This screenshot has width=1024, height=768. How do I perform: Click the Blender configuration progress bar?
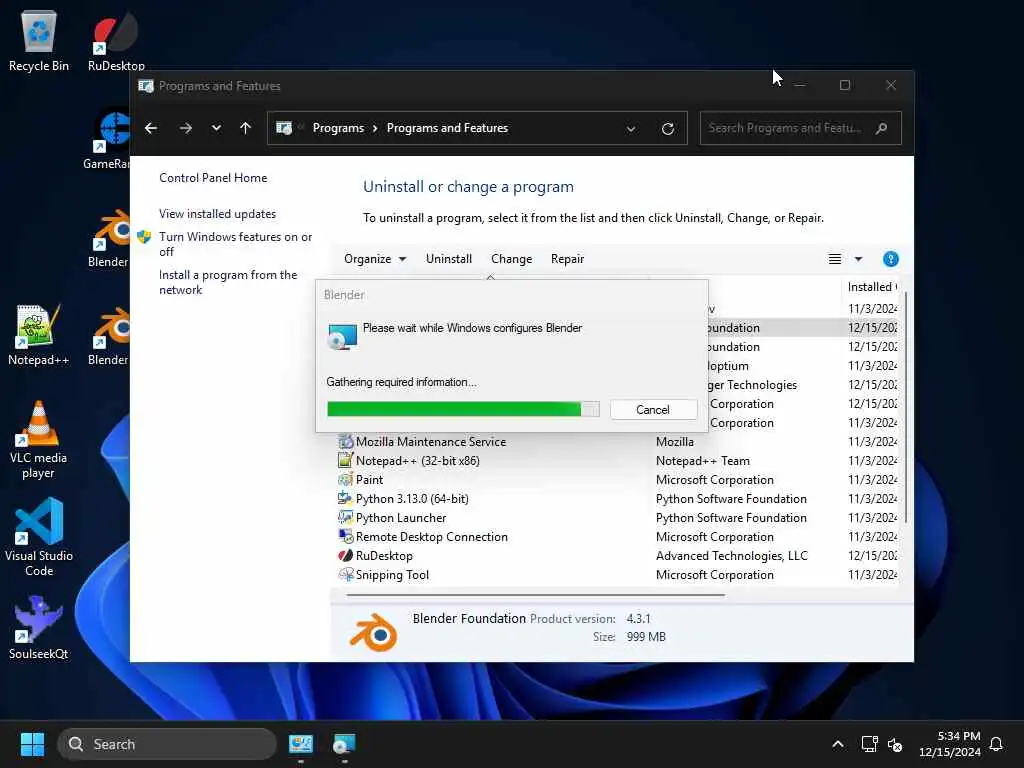[463, 409]
